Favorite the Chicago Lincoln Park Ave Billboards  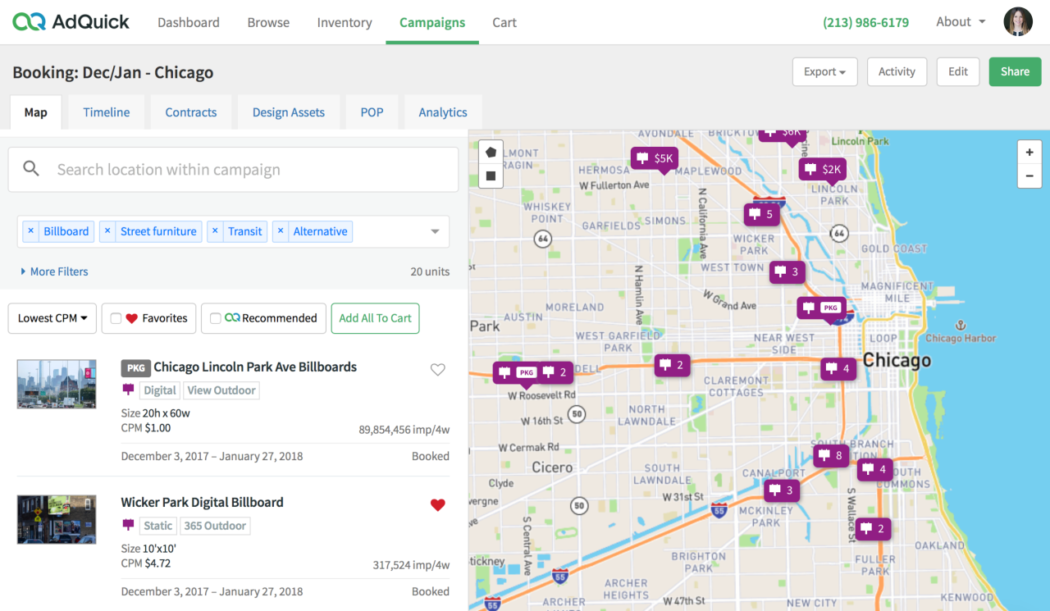point(437,369)
